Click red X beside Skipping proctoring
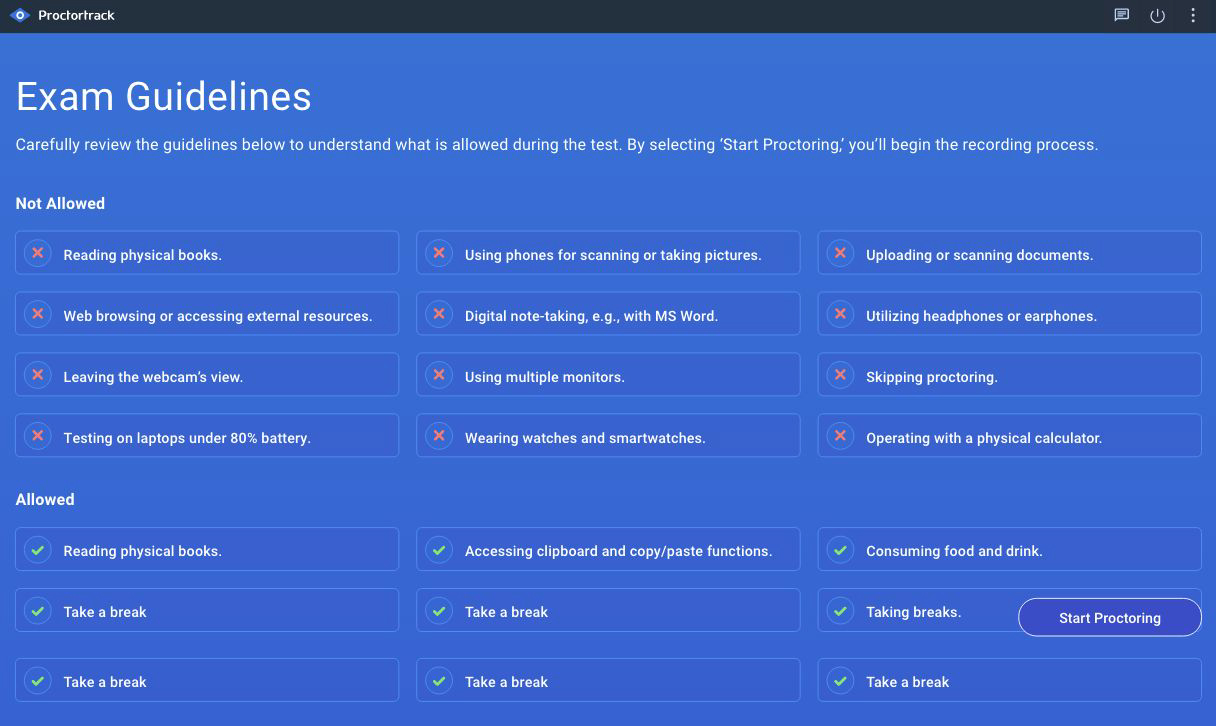This screenshot has width=1216, height=726. 840,375
